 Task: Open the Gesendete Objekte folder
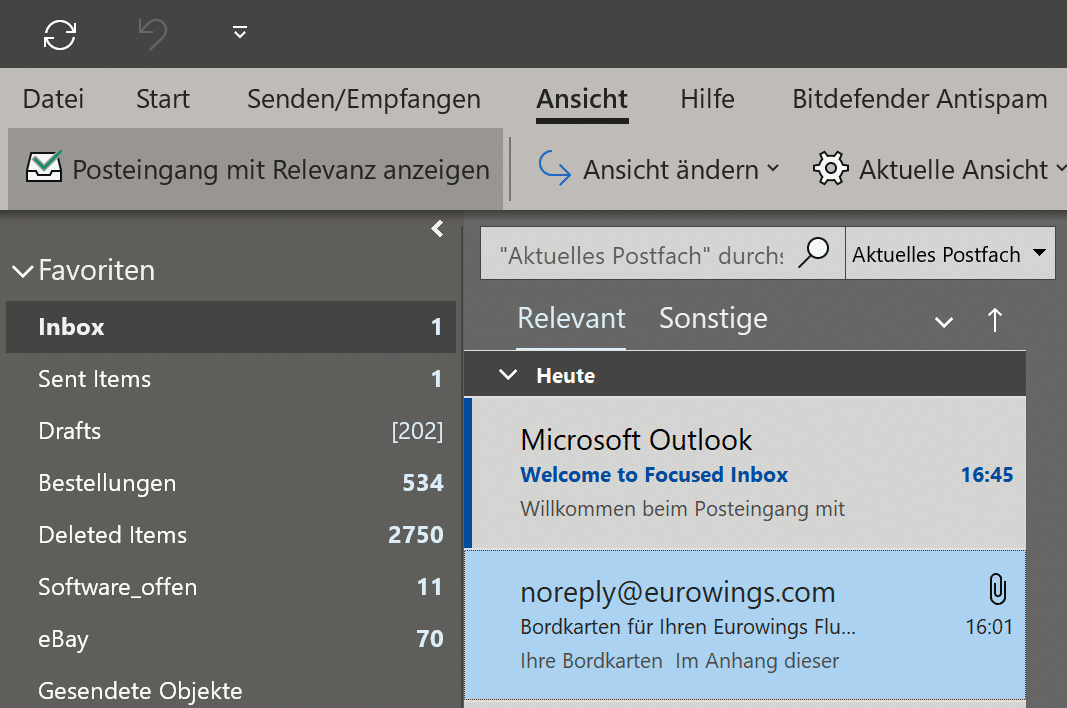pyautogui.click(x=231, y=690)
